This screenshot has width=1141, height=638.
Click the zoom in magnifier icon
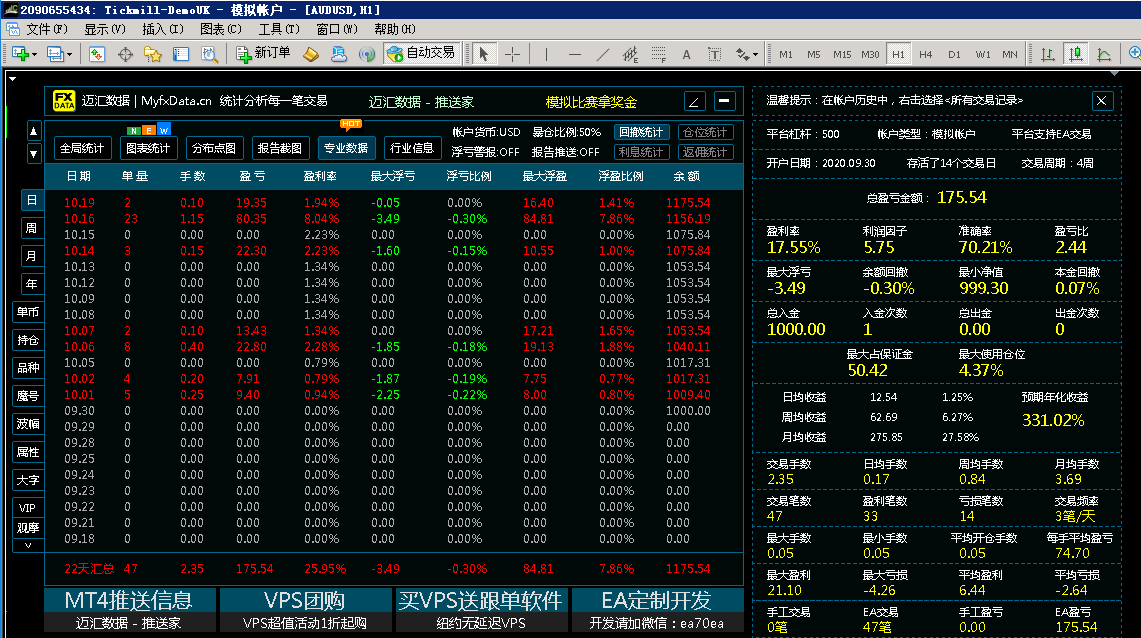pos(1134,54)
